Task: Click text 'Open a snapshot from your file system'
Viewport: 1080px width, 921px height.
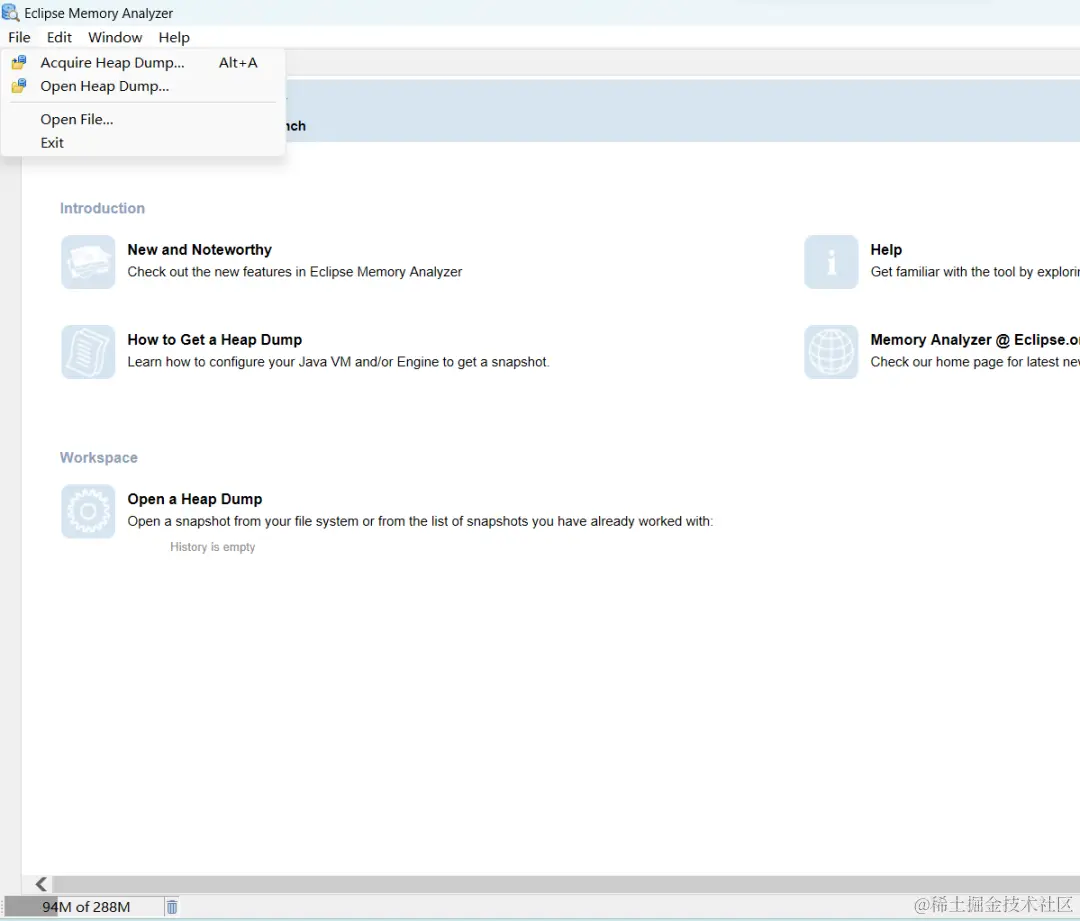Action: click(x=243, y=521)
